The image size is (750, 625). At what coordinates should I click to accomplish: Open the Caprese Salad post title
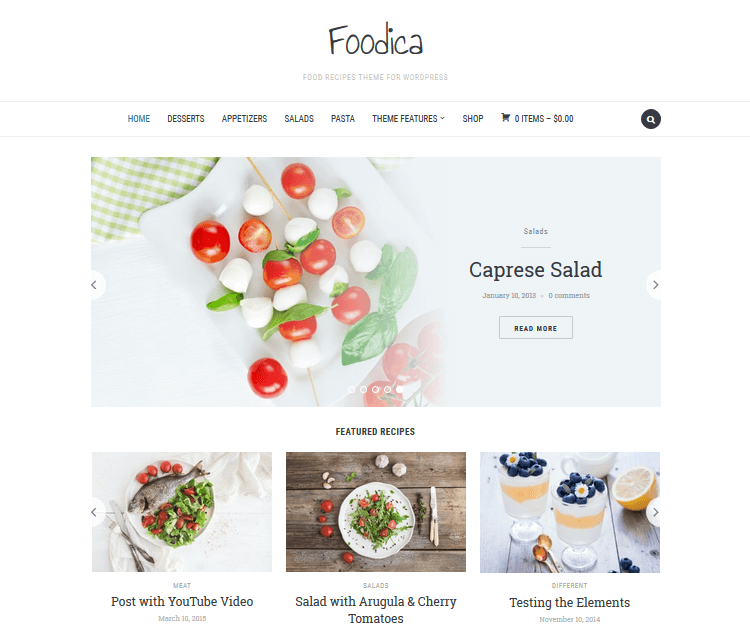pos(536,270)
